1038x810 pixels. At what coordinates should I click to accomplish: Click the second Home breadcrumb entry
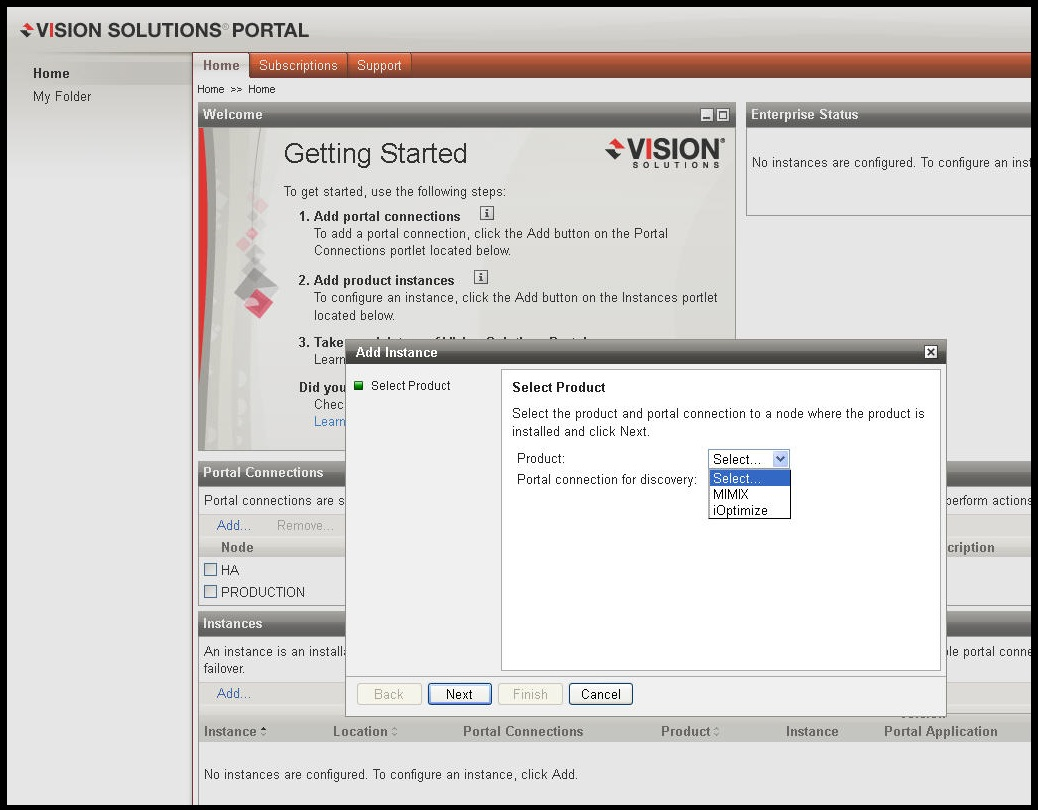261,89
